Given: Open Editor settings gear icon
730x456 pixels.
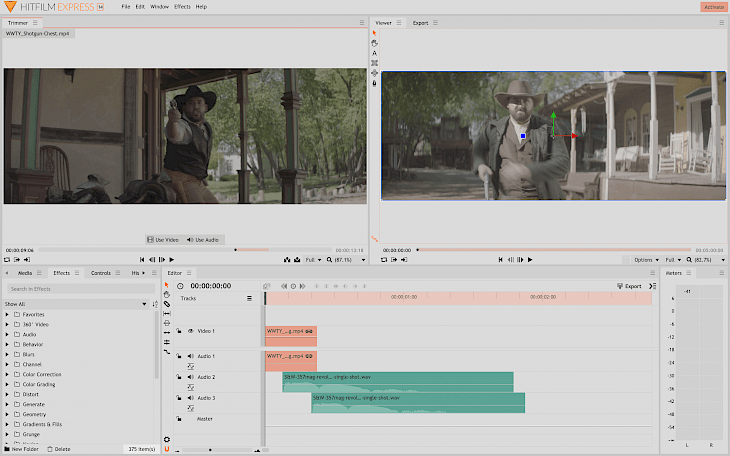Looking at the screenshot, I should click(x=167, y=439).
